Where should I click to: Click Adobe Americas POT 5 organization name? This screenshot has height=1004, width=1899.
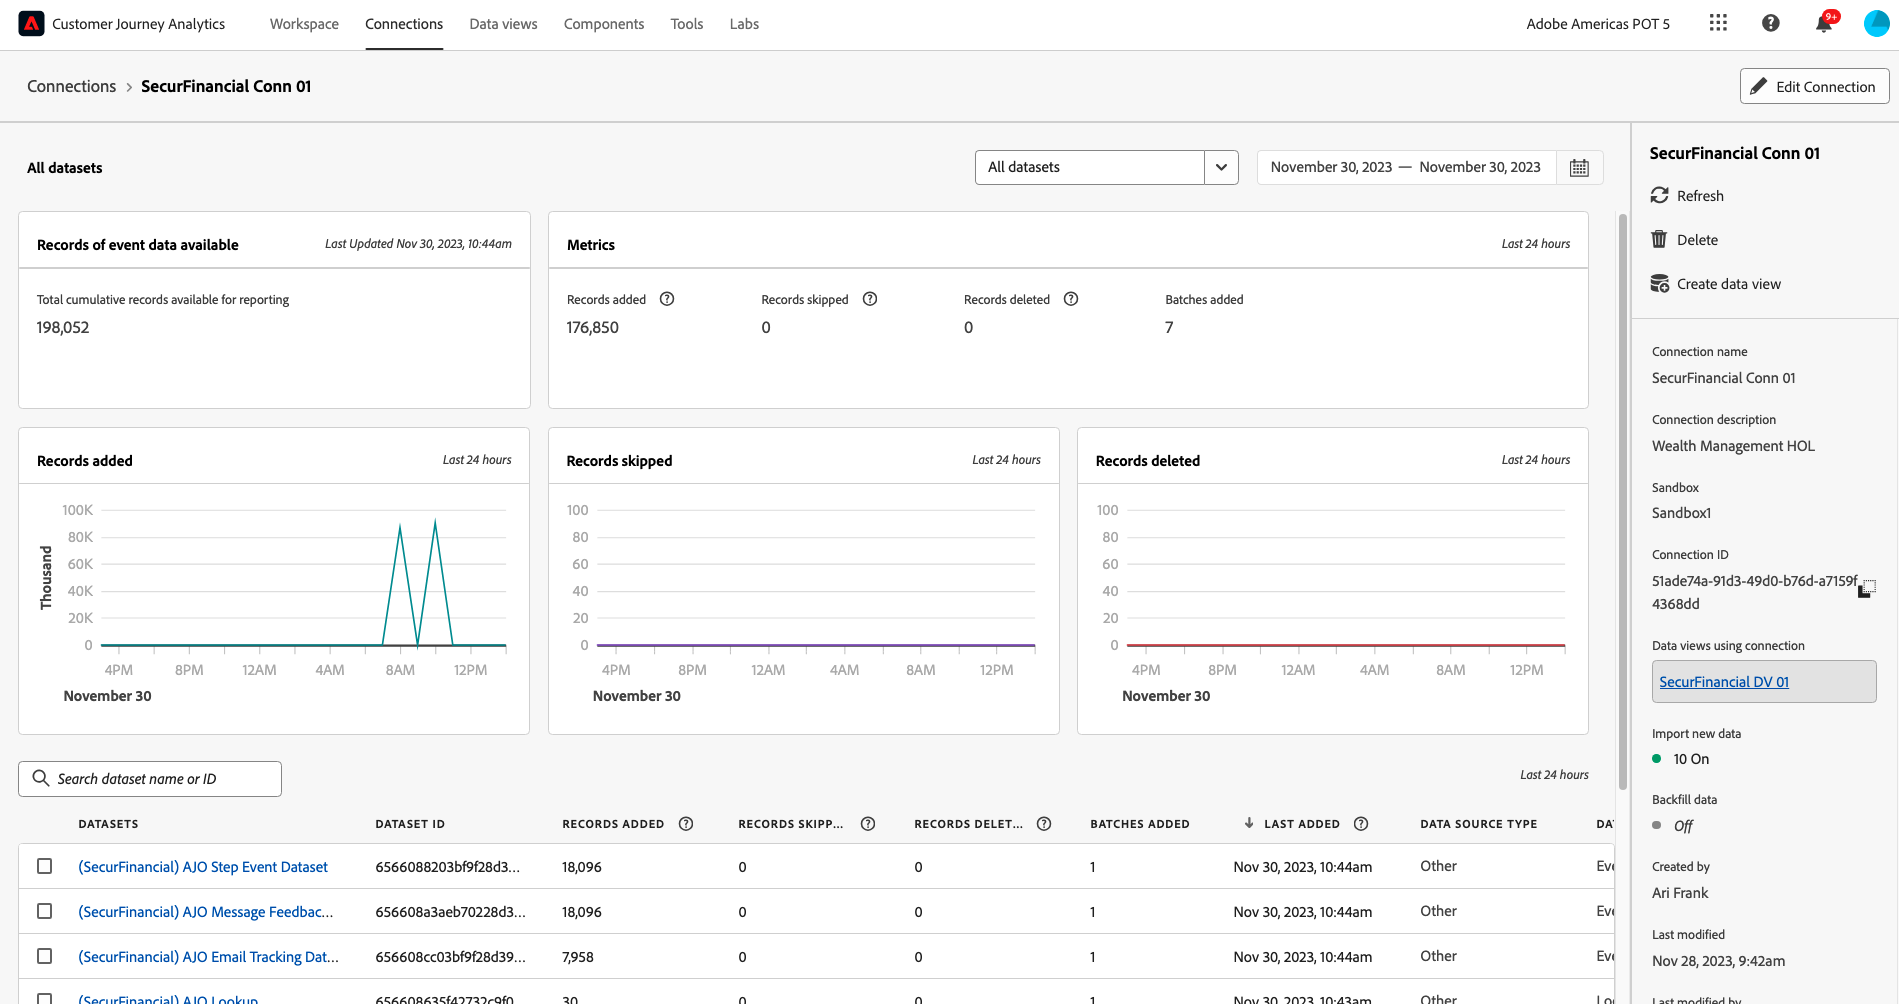[x=1598, y=24]
